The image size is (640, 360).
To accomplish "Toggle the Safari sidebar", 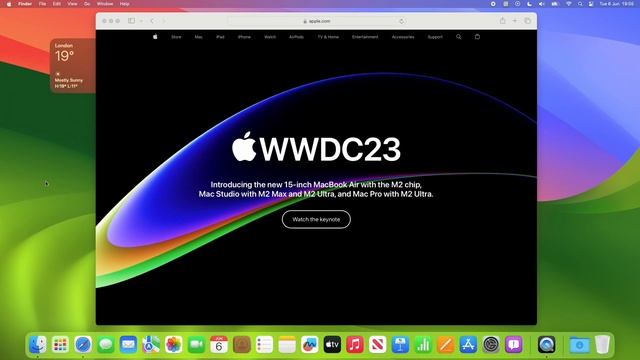I will pyautogui.click(x=131, y=21).
